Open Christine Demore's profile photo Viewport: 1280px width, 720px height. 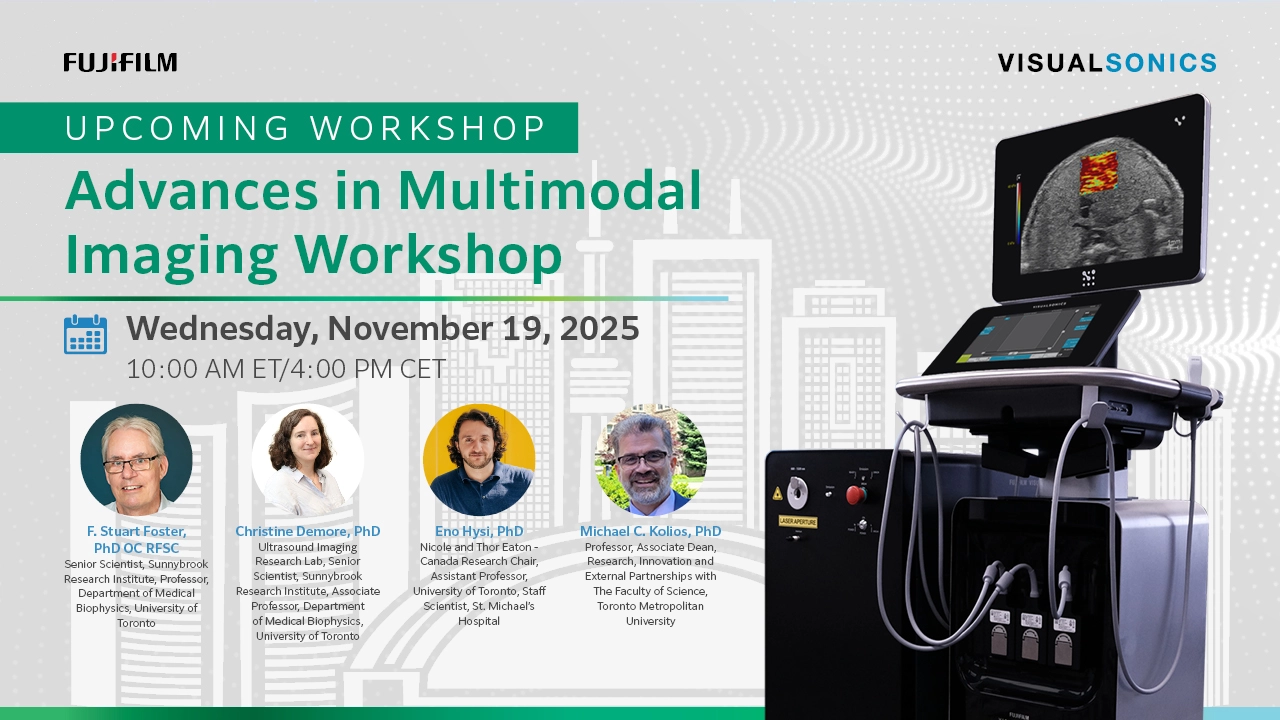[308, 459]
